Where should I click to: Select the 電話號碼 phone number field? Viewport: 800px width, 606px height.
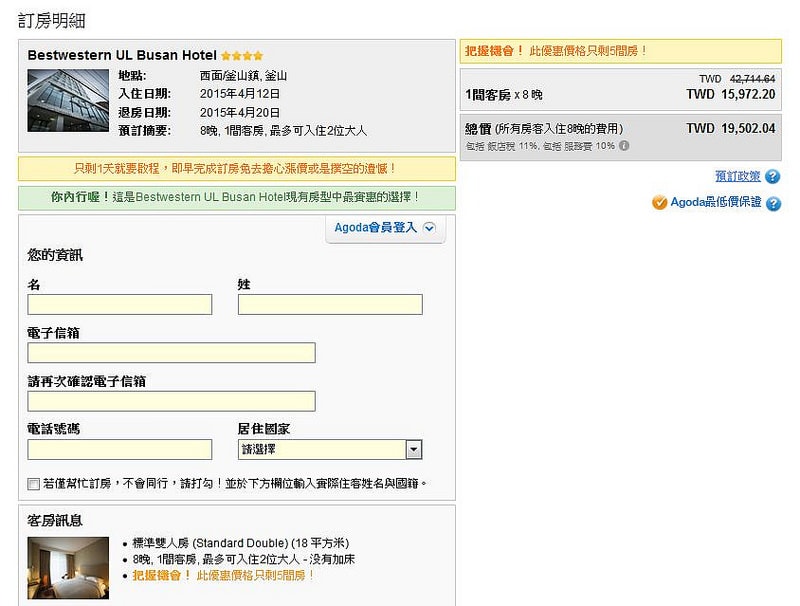click(117, 449)
